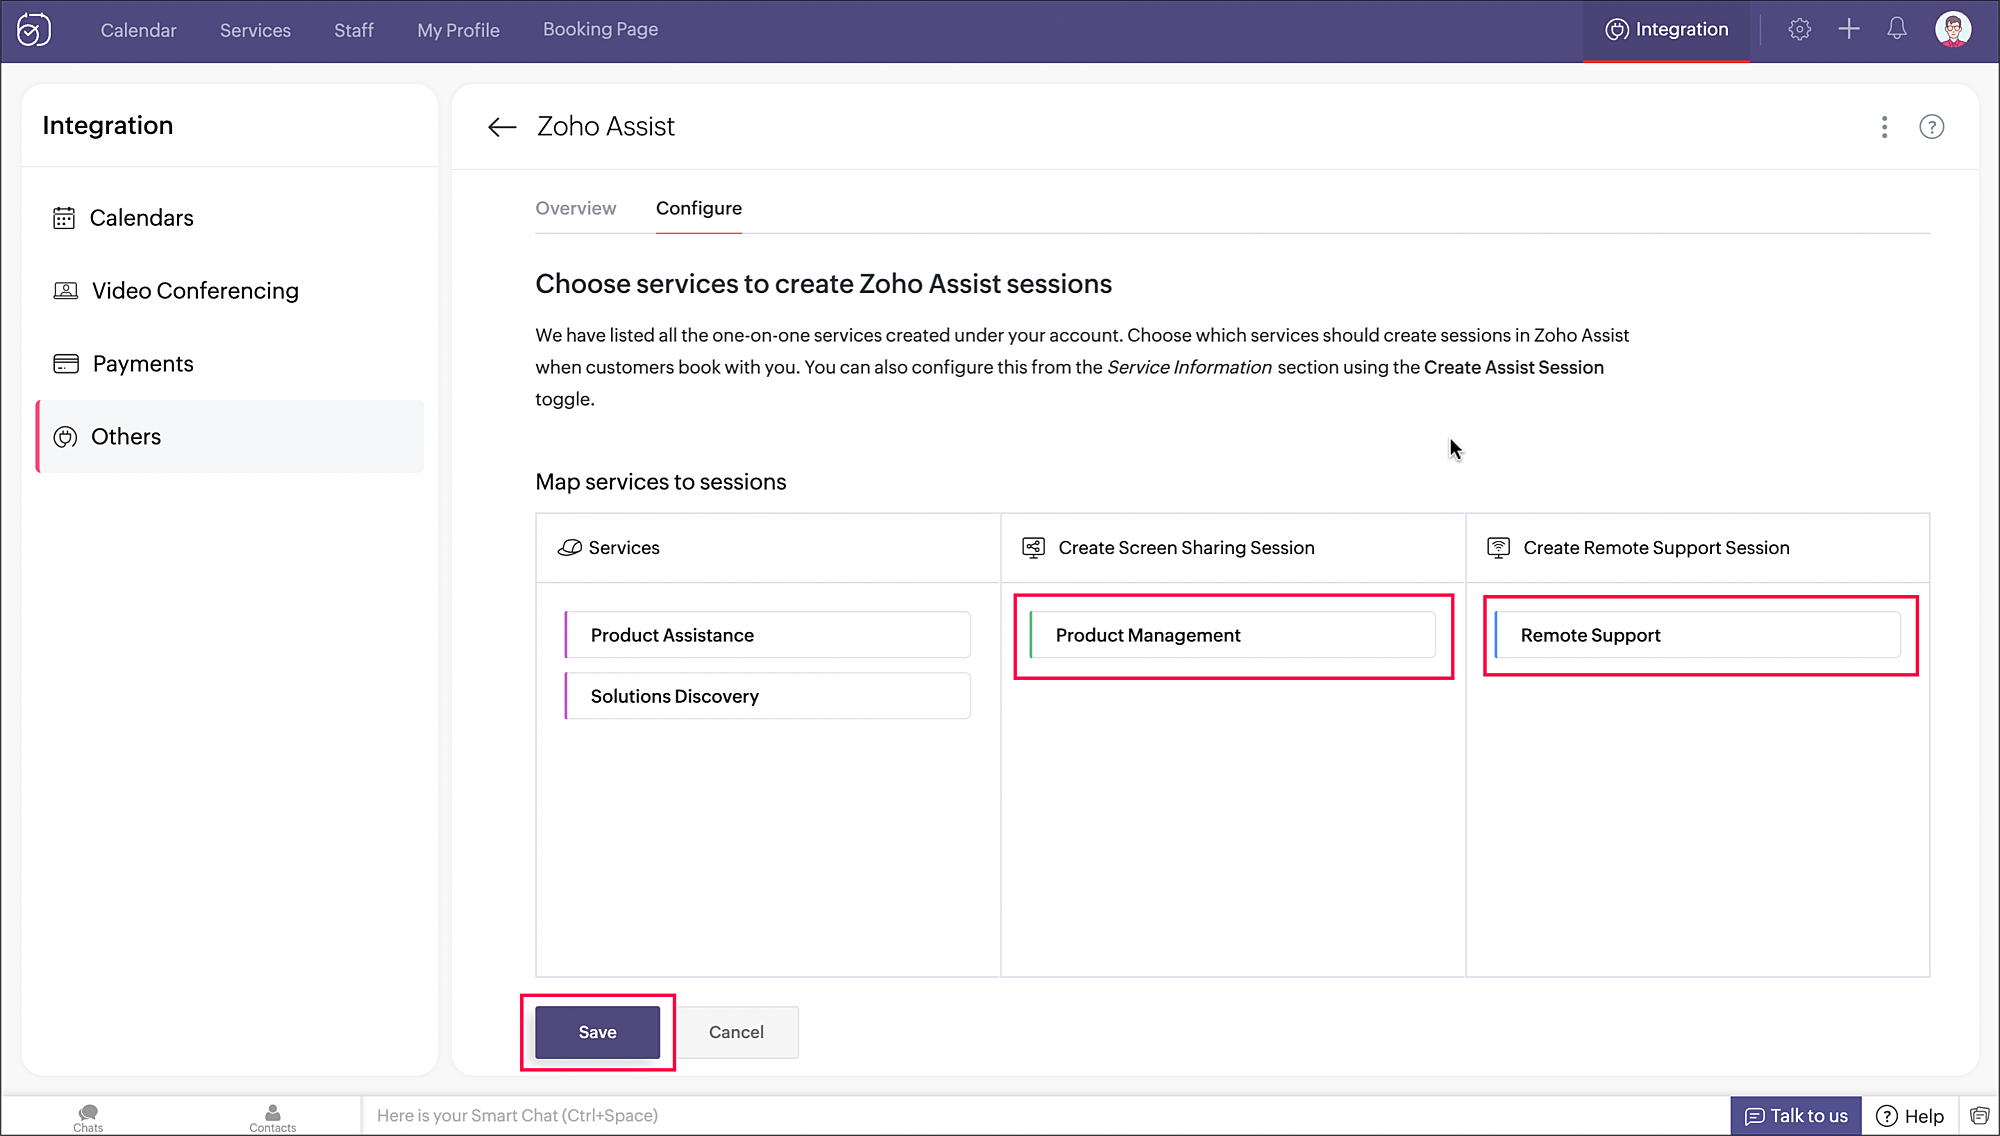Click the Video Conferencing icon
This screenshot has width=2000, height=1136.
click(x=65, y=291)
